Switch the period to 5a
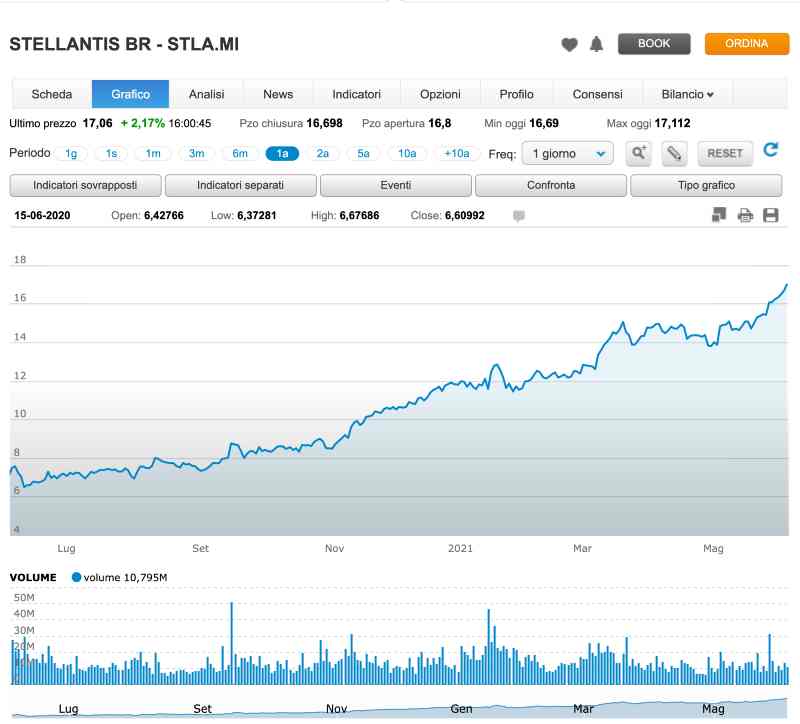The height and width of the screenshot is (724, 800). pos(364,153)
